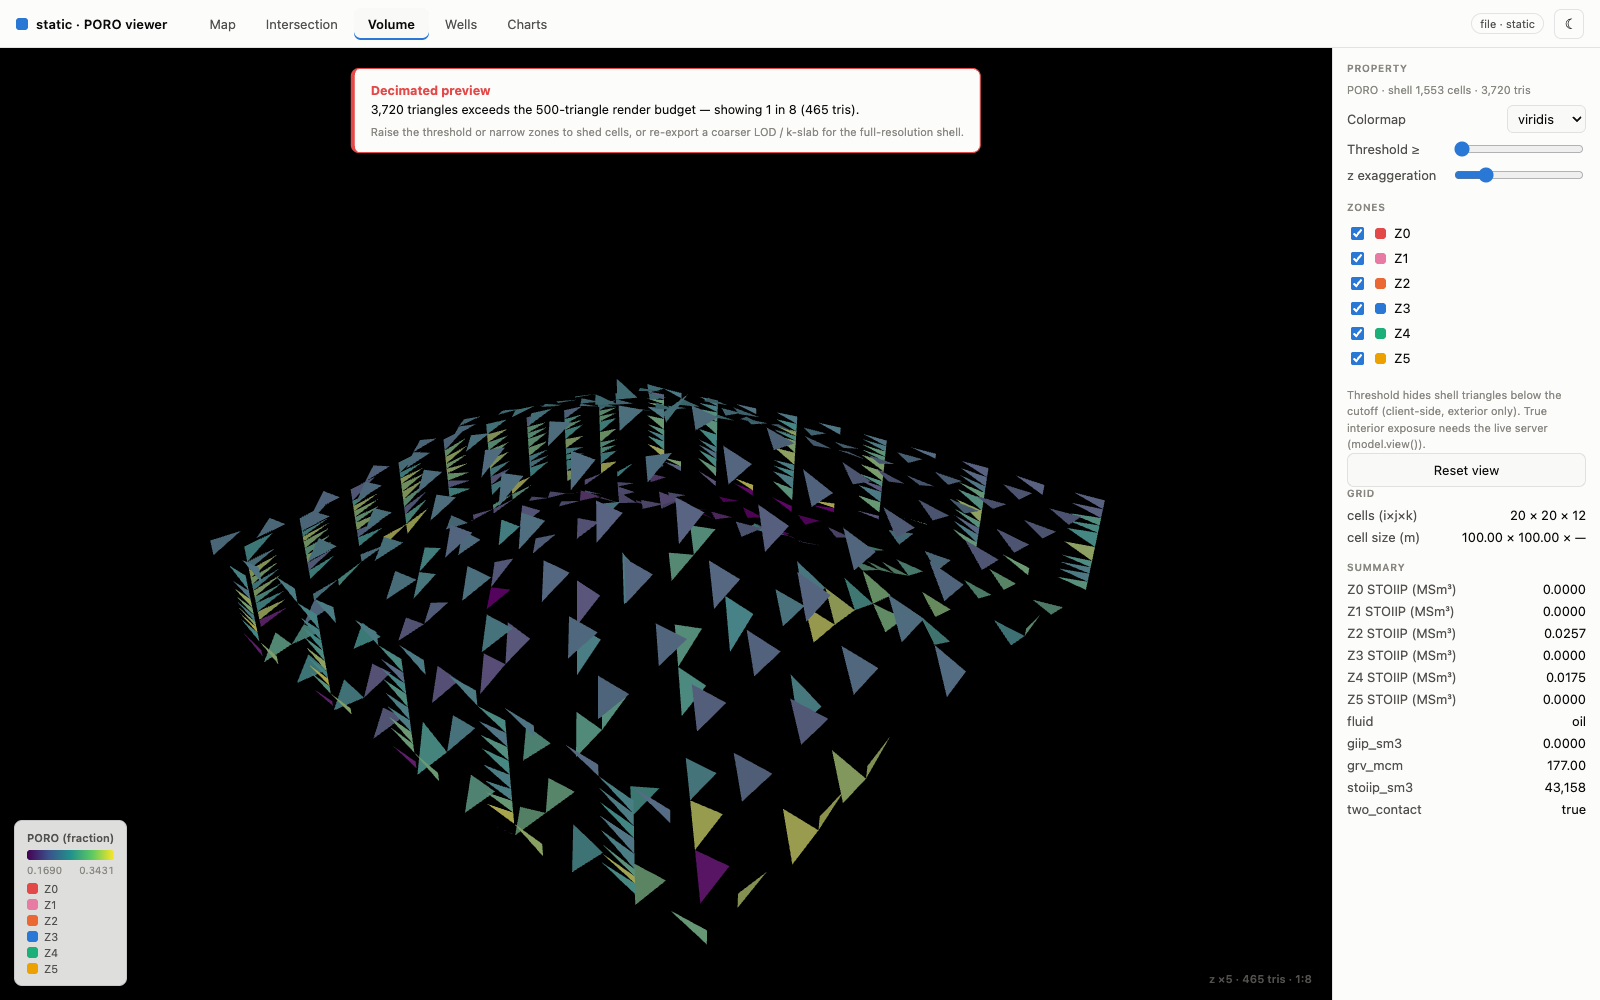Uncheck the Z0 zone checkbox
Image resolution: width=1600 pixels, height=1000 pixels.
tap(1357, 233)
